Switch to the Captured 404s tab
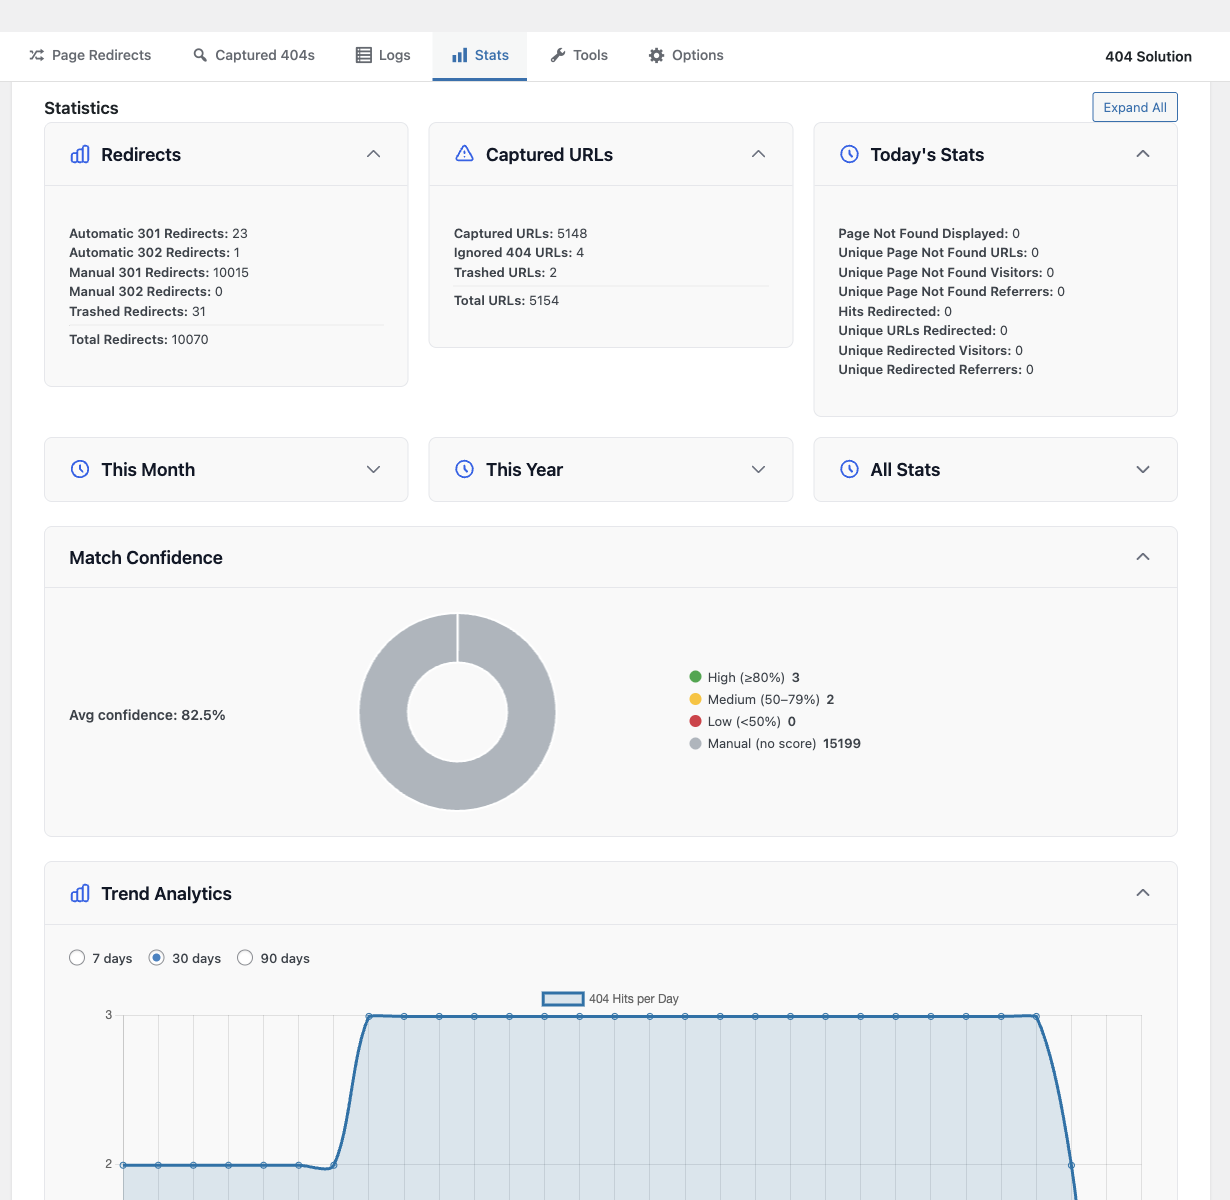Image resolution: width=1230 pixels, height=1200 pixels. pos(254,55)
